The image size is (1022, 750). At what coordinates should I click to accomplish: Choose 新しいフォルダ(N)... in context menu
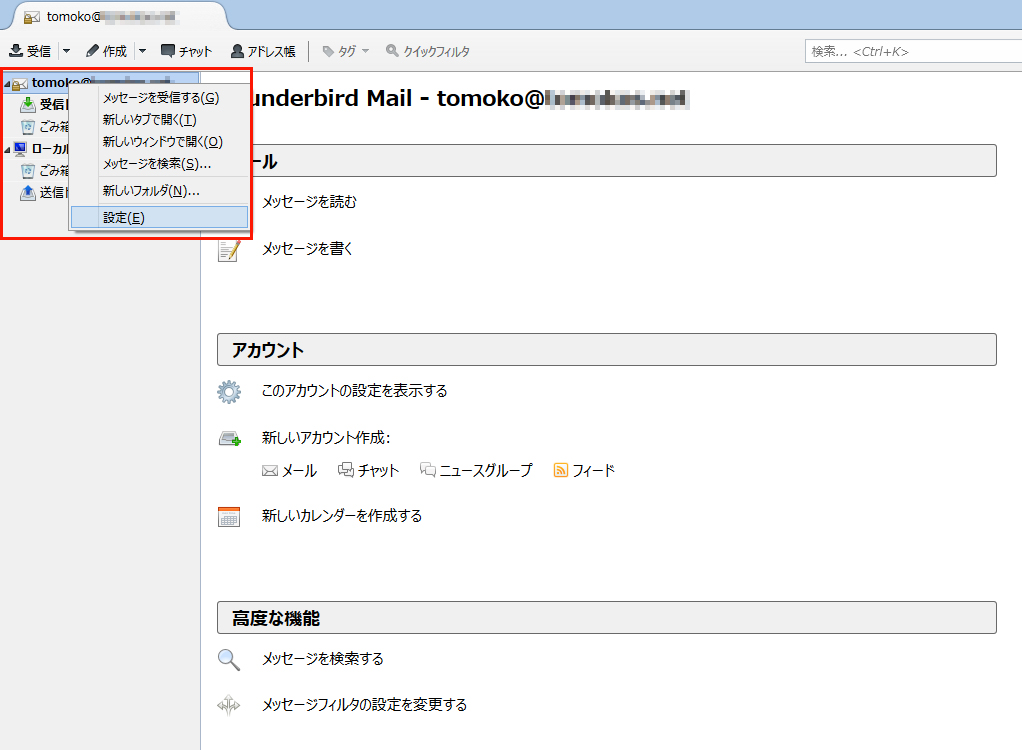point(160,191)
